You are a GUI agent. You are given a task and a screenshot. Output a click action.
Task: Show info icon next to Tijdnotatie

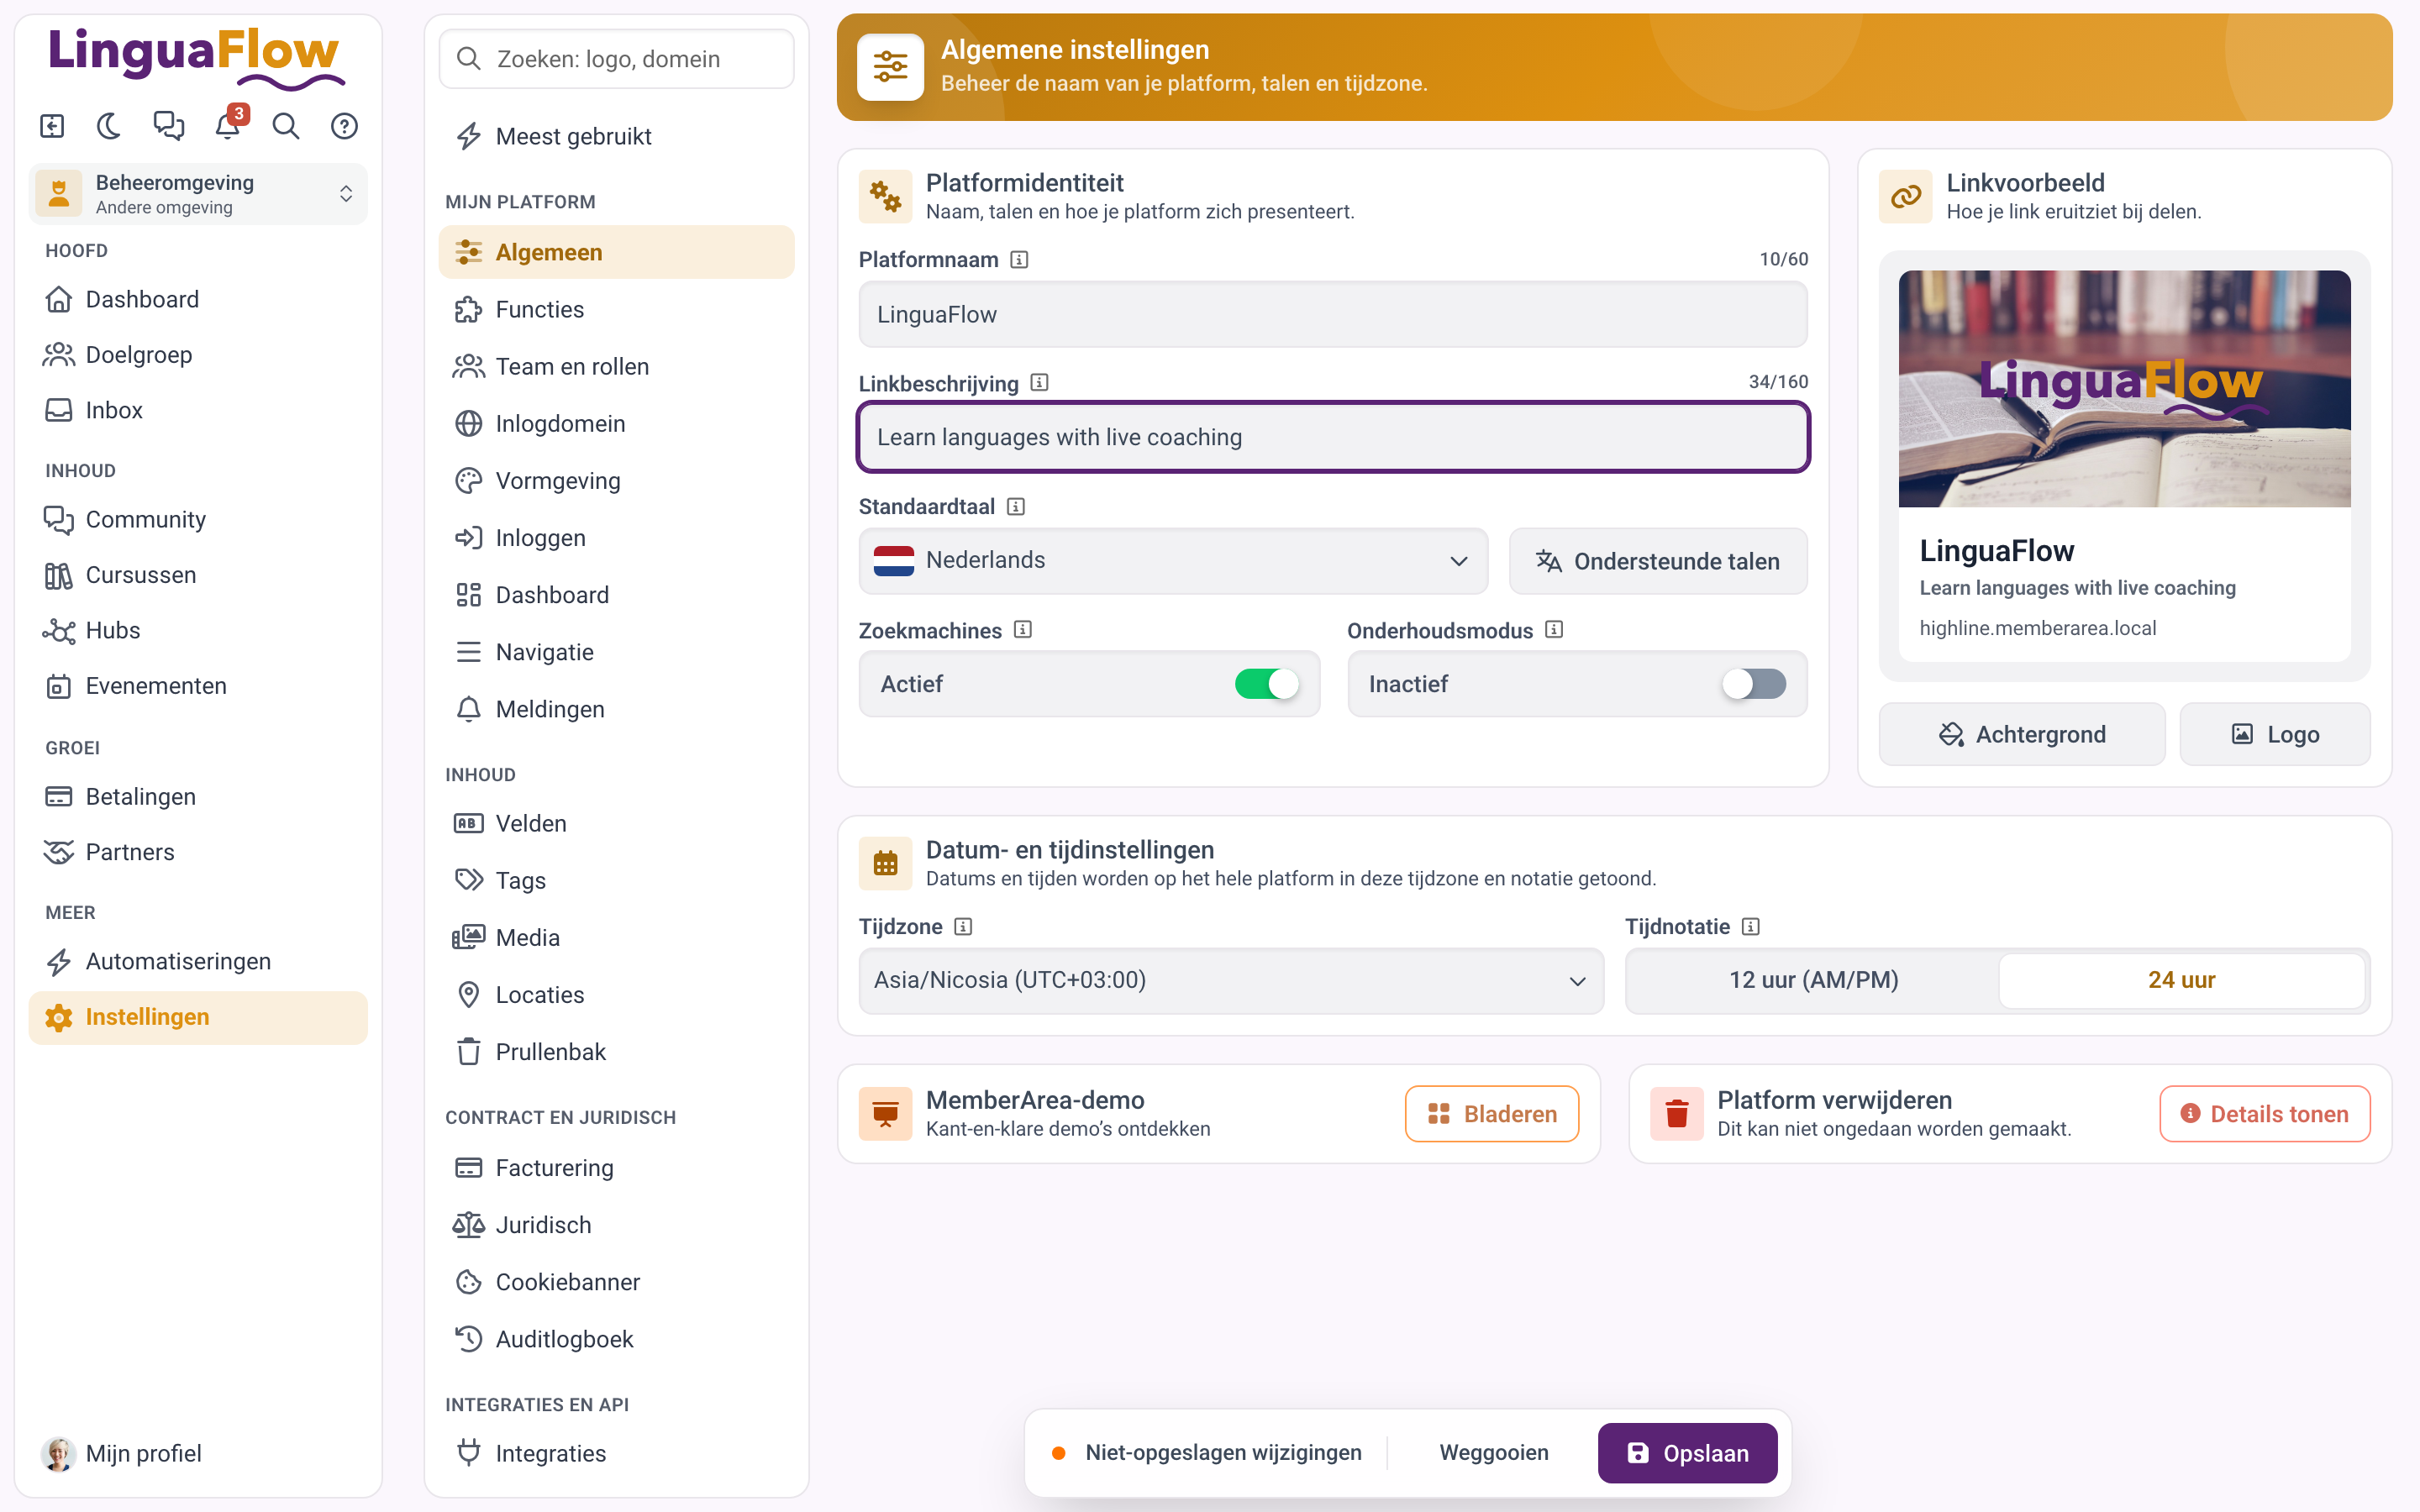[x=1750, y=927]
